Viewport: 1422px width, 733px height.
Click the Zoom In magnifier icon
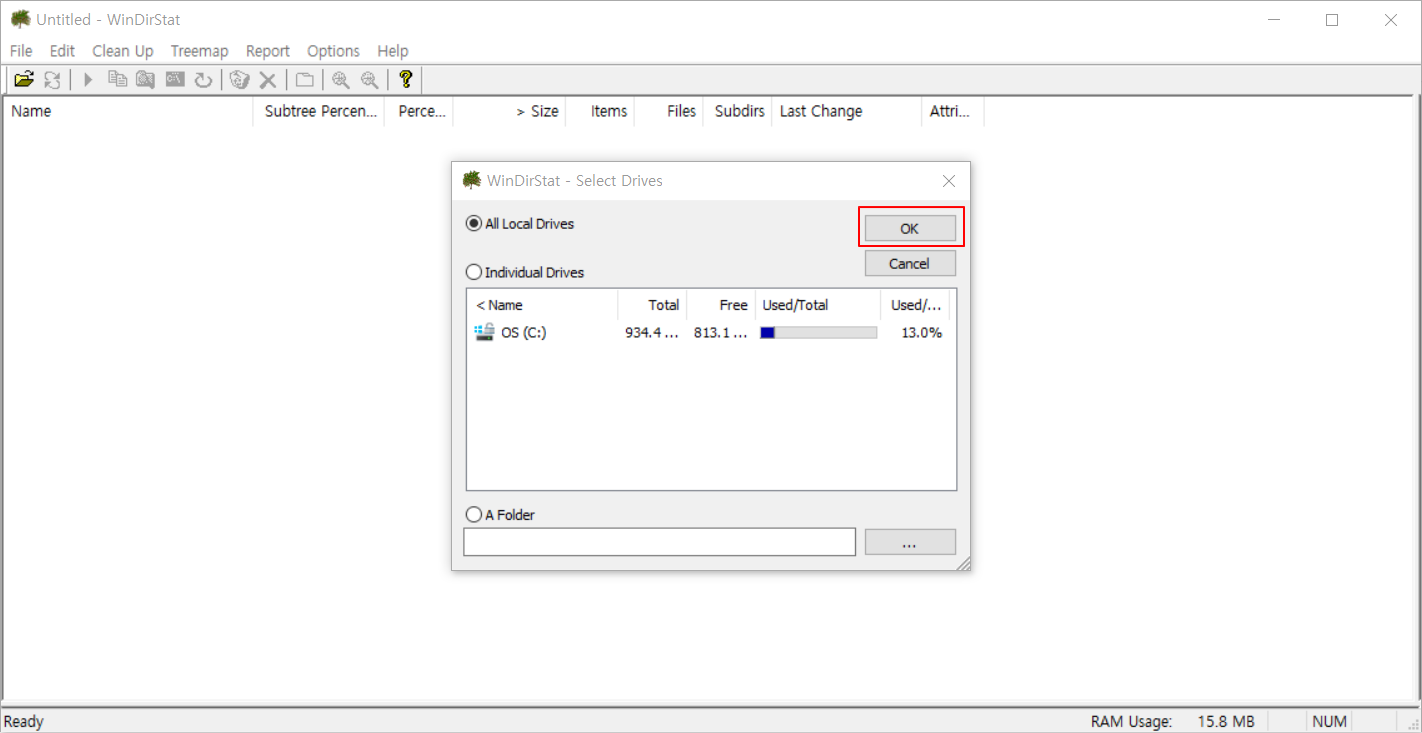coord(341,80)
